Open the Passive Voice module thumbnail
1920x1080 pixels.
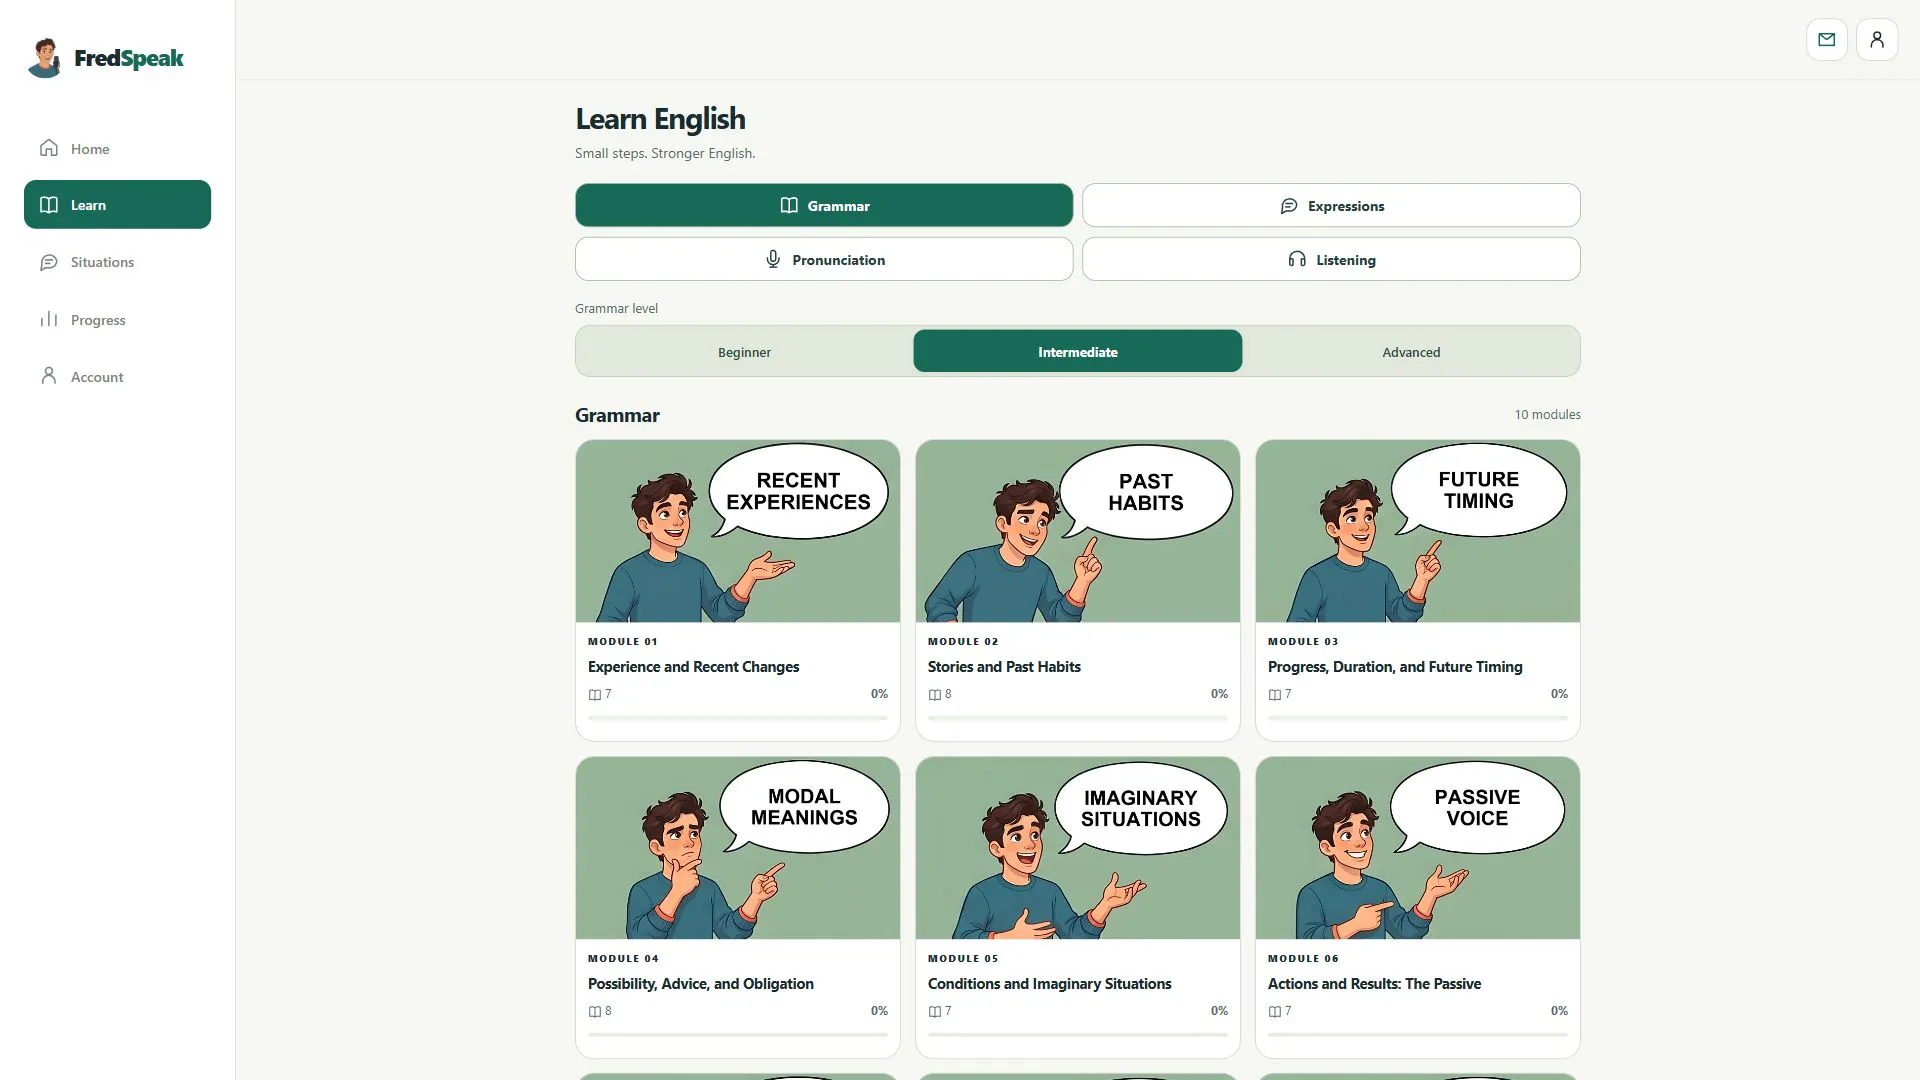pos(1418,848)
